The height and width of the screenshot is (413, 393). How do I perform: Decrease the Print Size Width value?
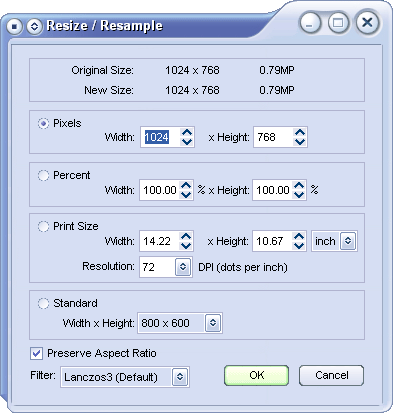click(x=186, y=246)
